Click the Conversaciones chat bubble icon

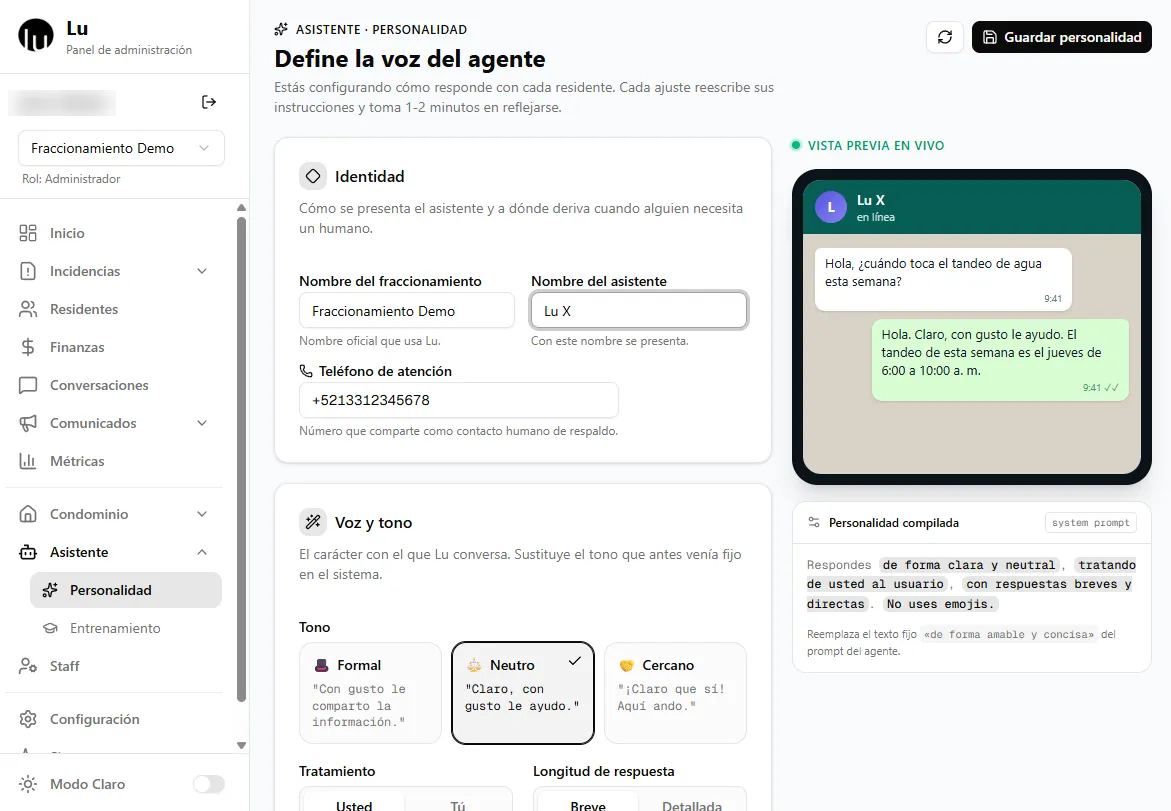click(x=28, y=385)
